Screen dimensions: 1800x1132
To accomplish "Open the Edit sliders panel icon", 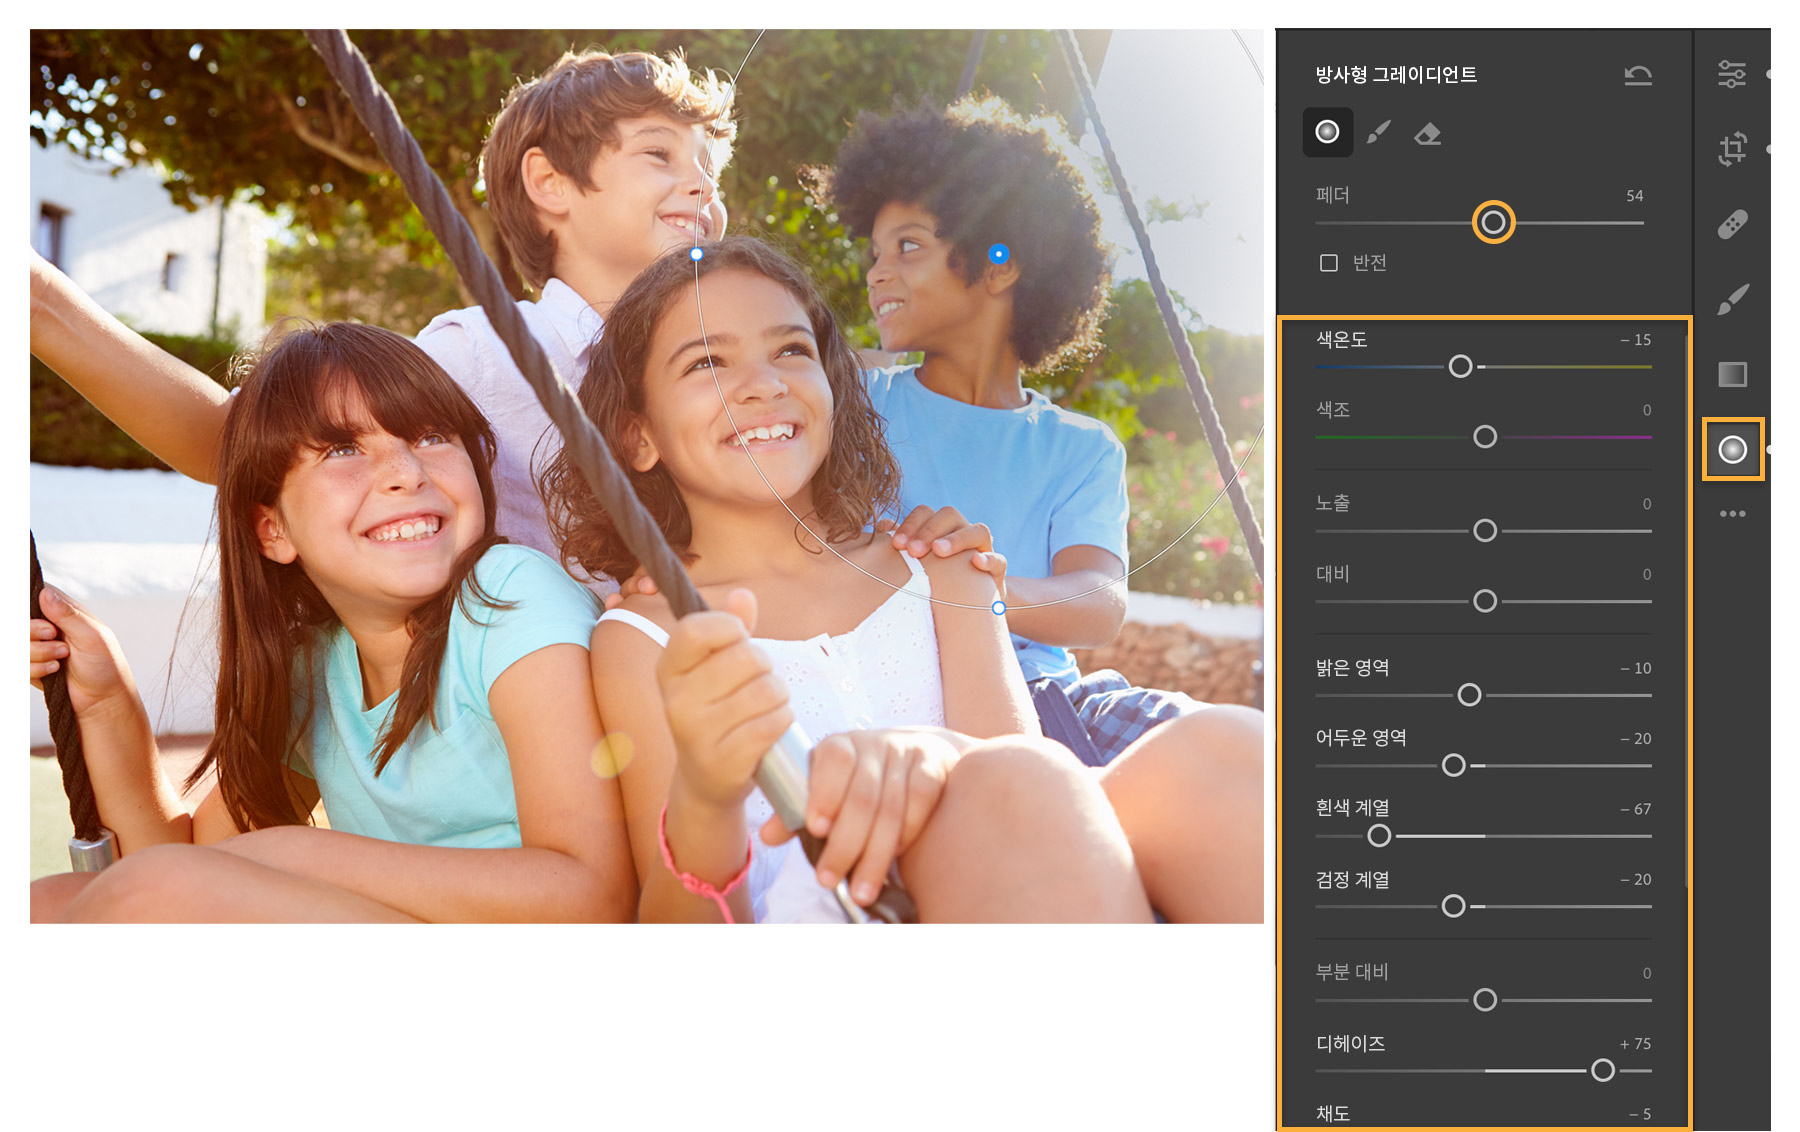I will [1732, 74].
